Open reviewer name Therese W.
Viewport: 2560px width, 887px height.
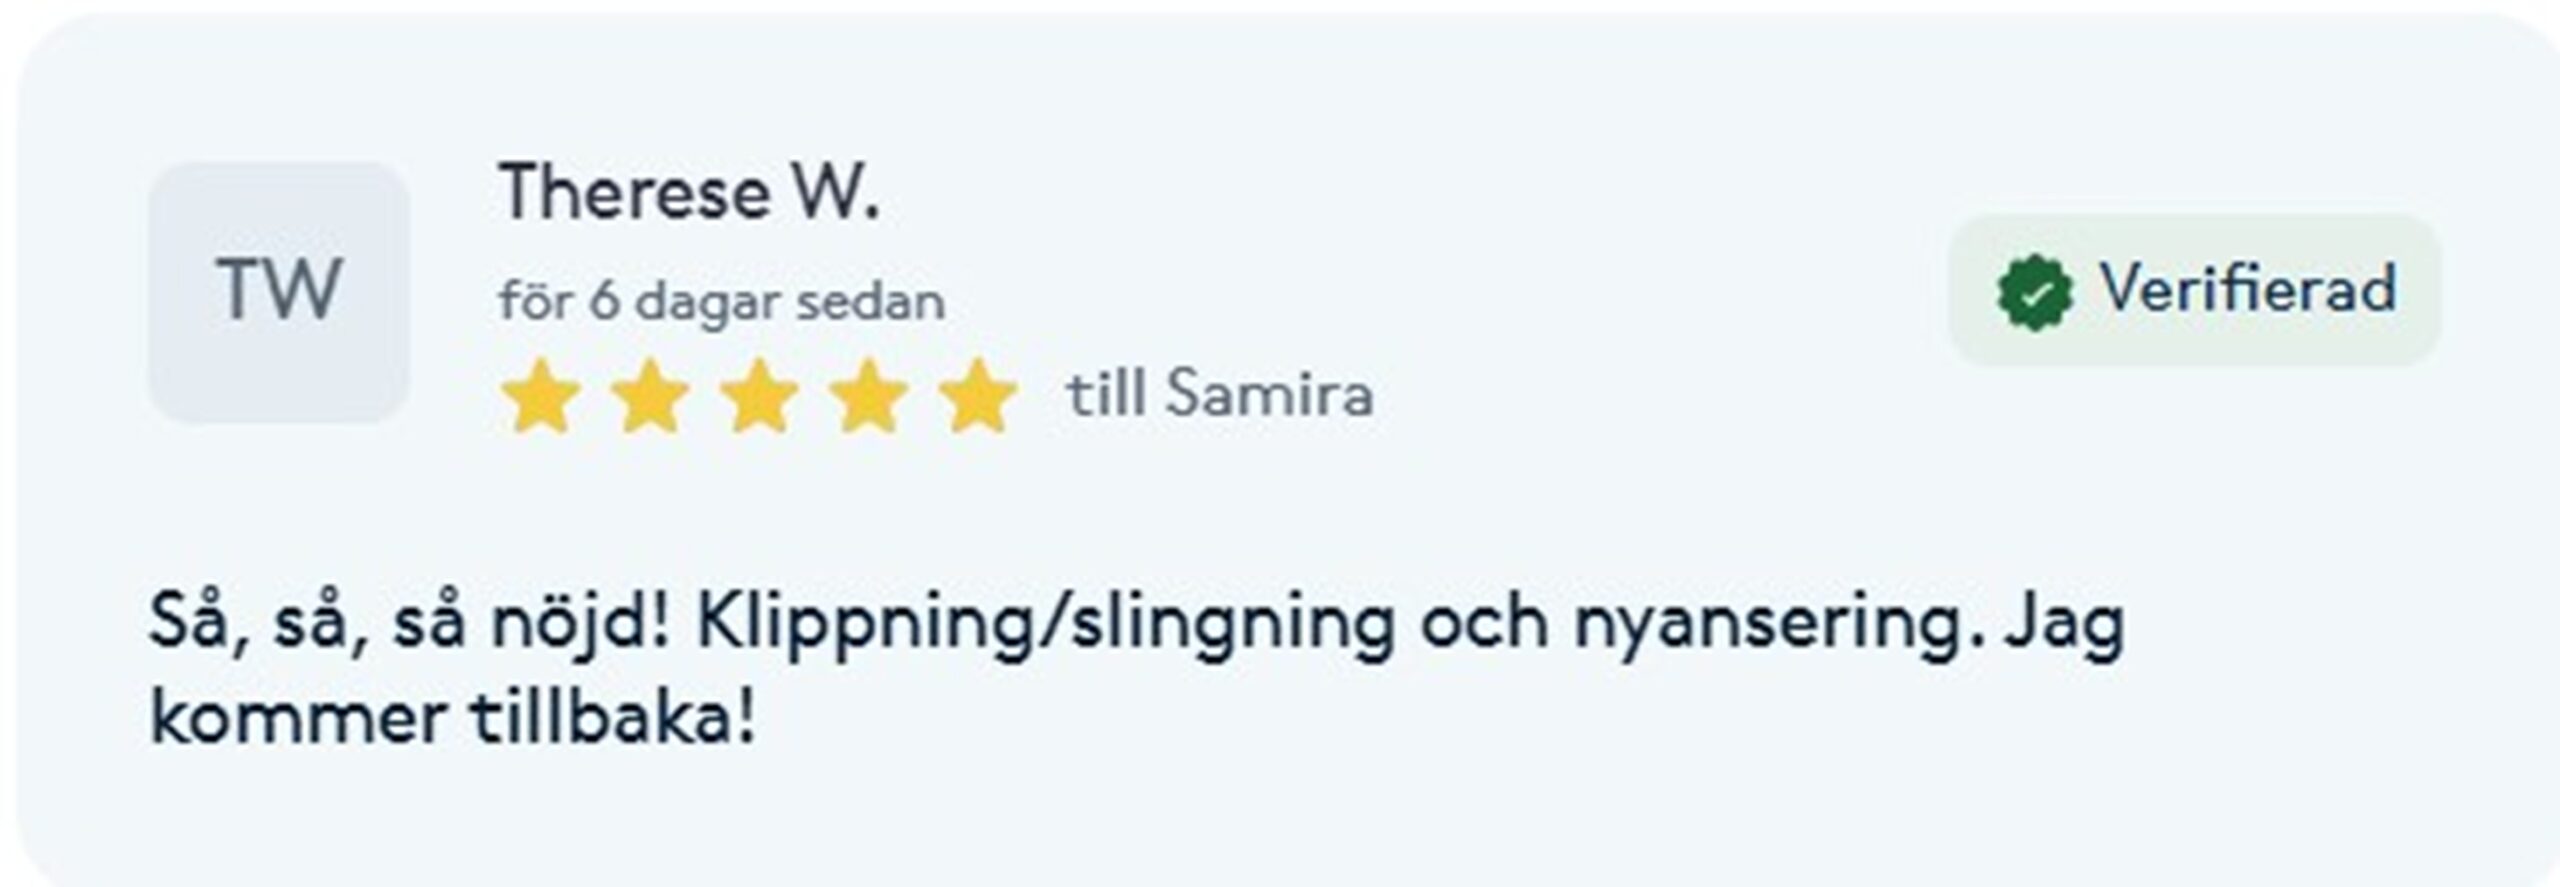tap(689, 192)
